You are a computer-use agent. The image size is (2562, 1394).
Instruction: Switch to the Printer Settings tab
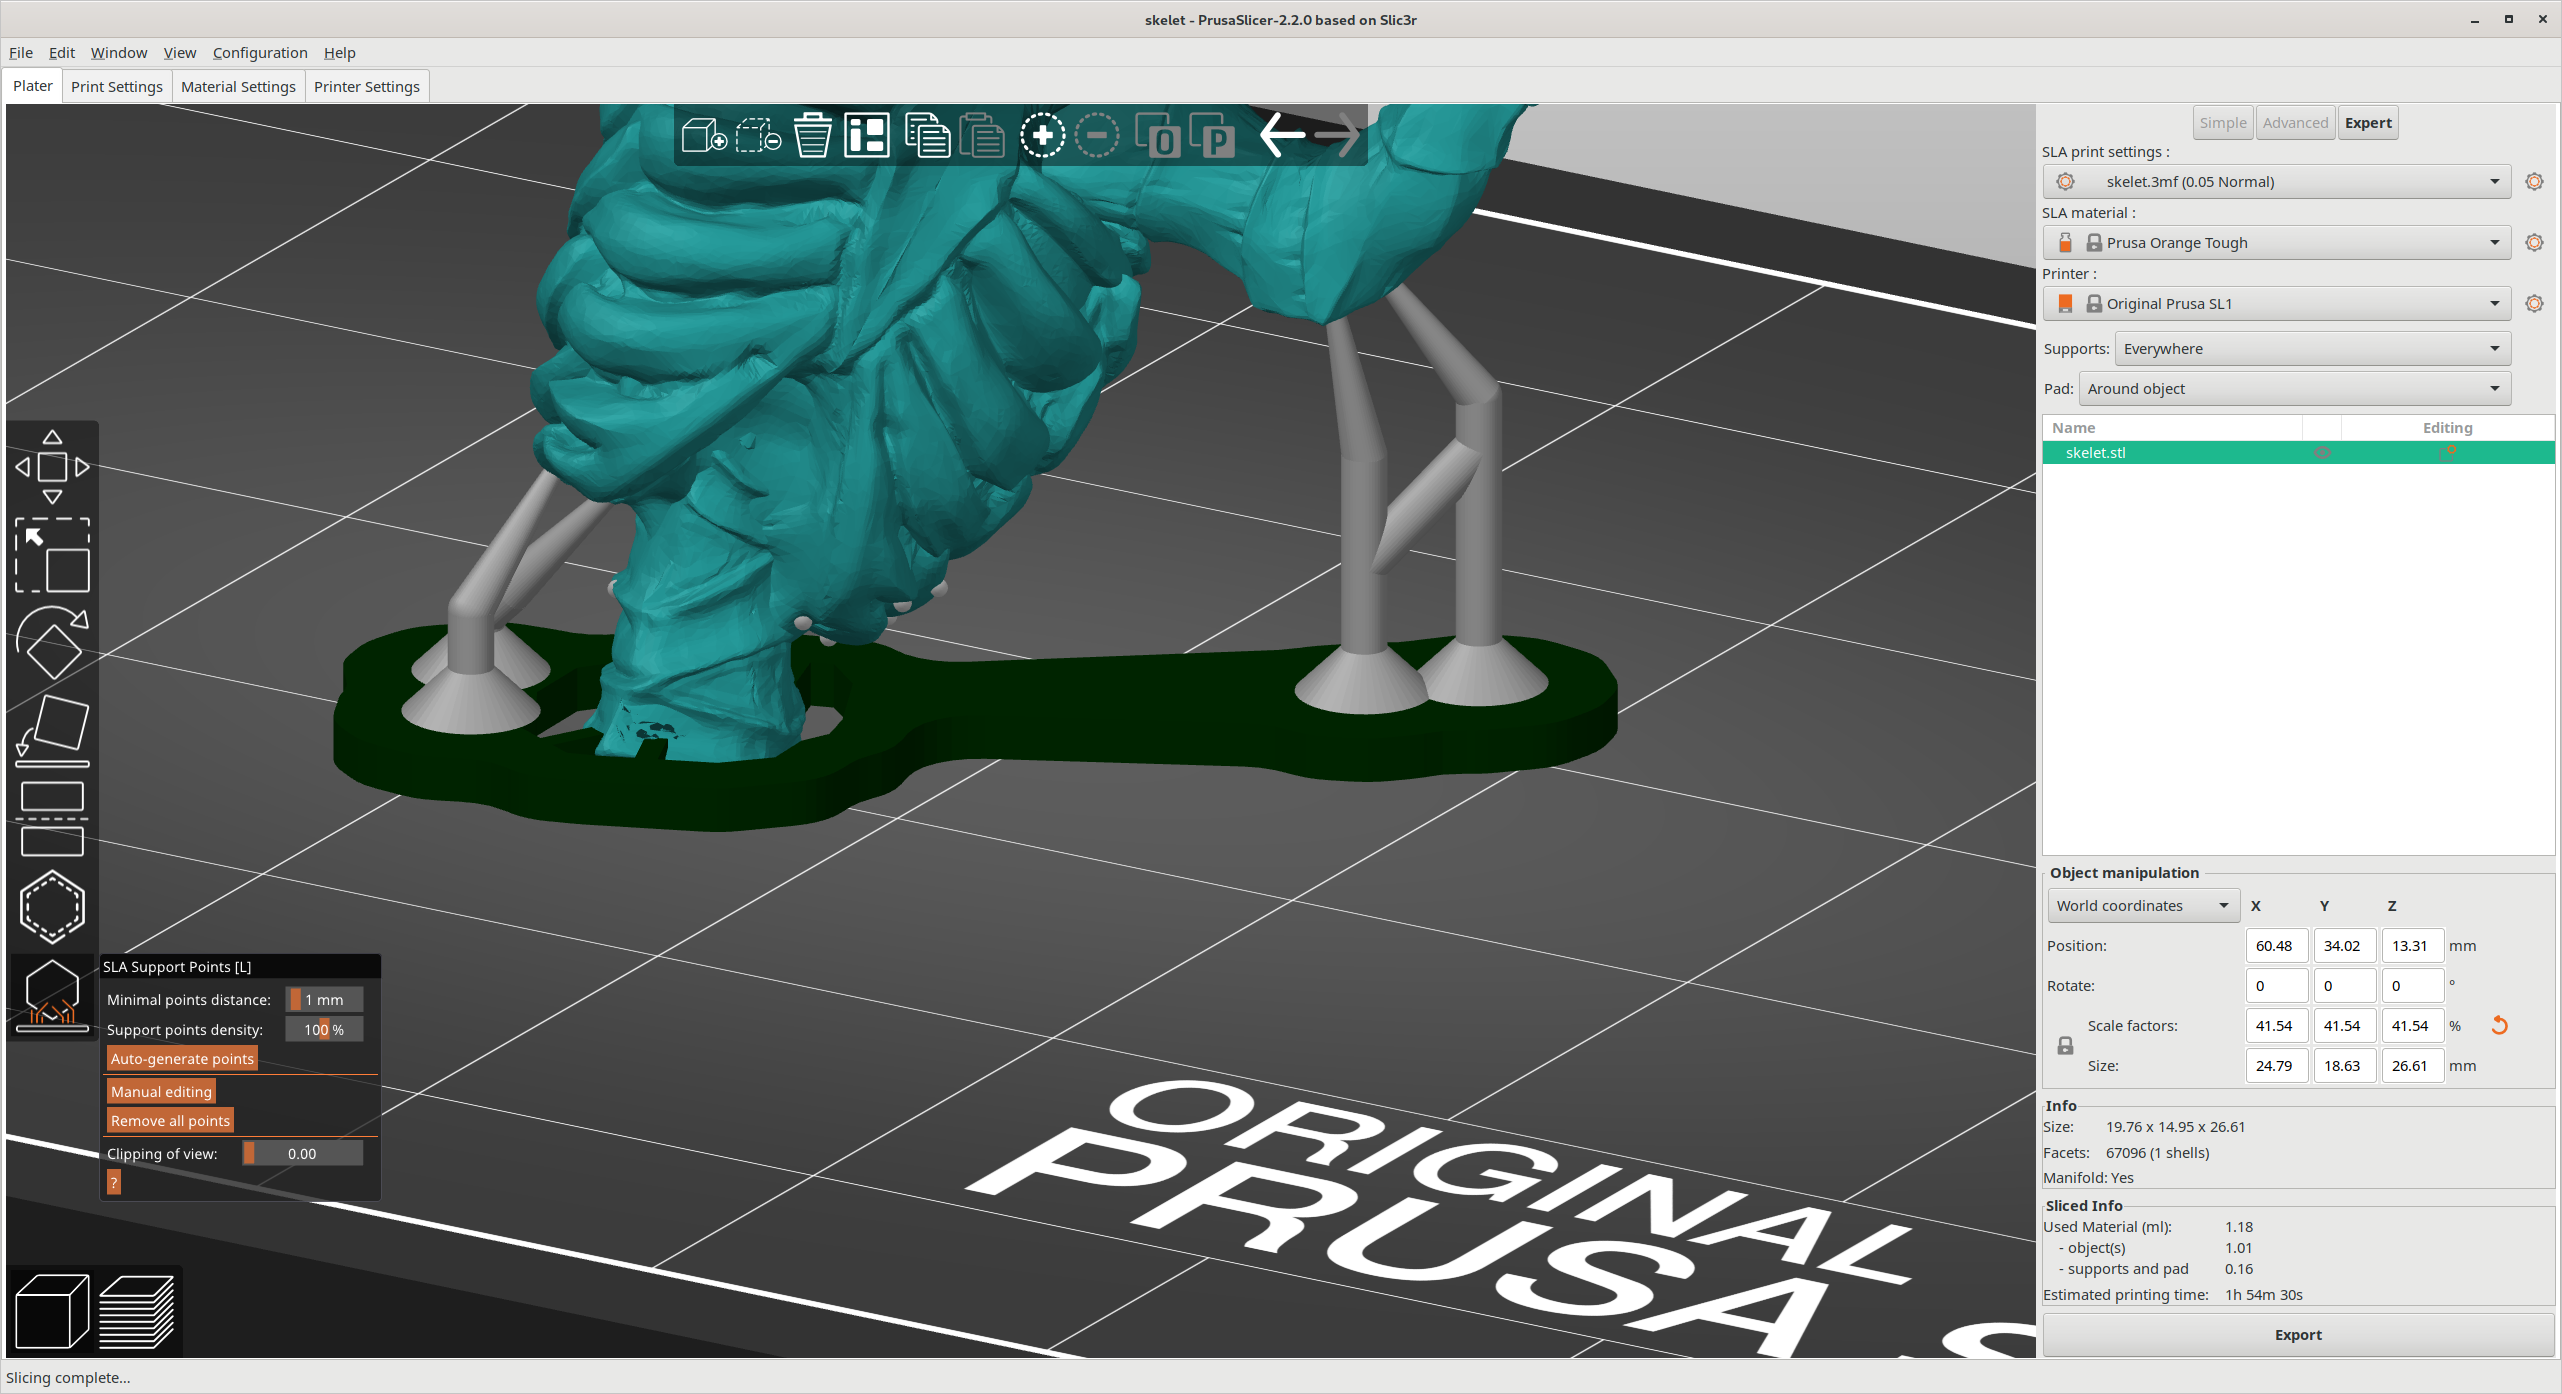click(x=366, y=86)
